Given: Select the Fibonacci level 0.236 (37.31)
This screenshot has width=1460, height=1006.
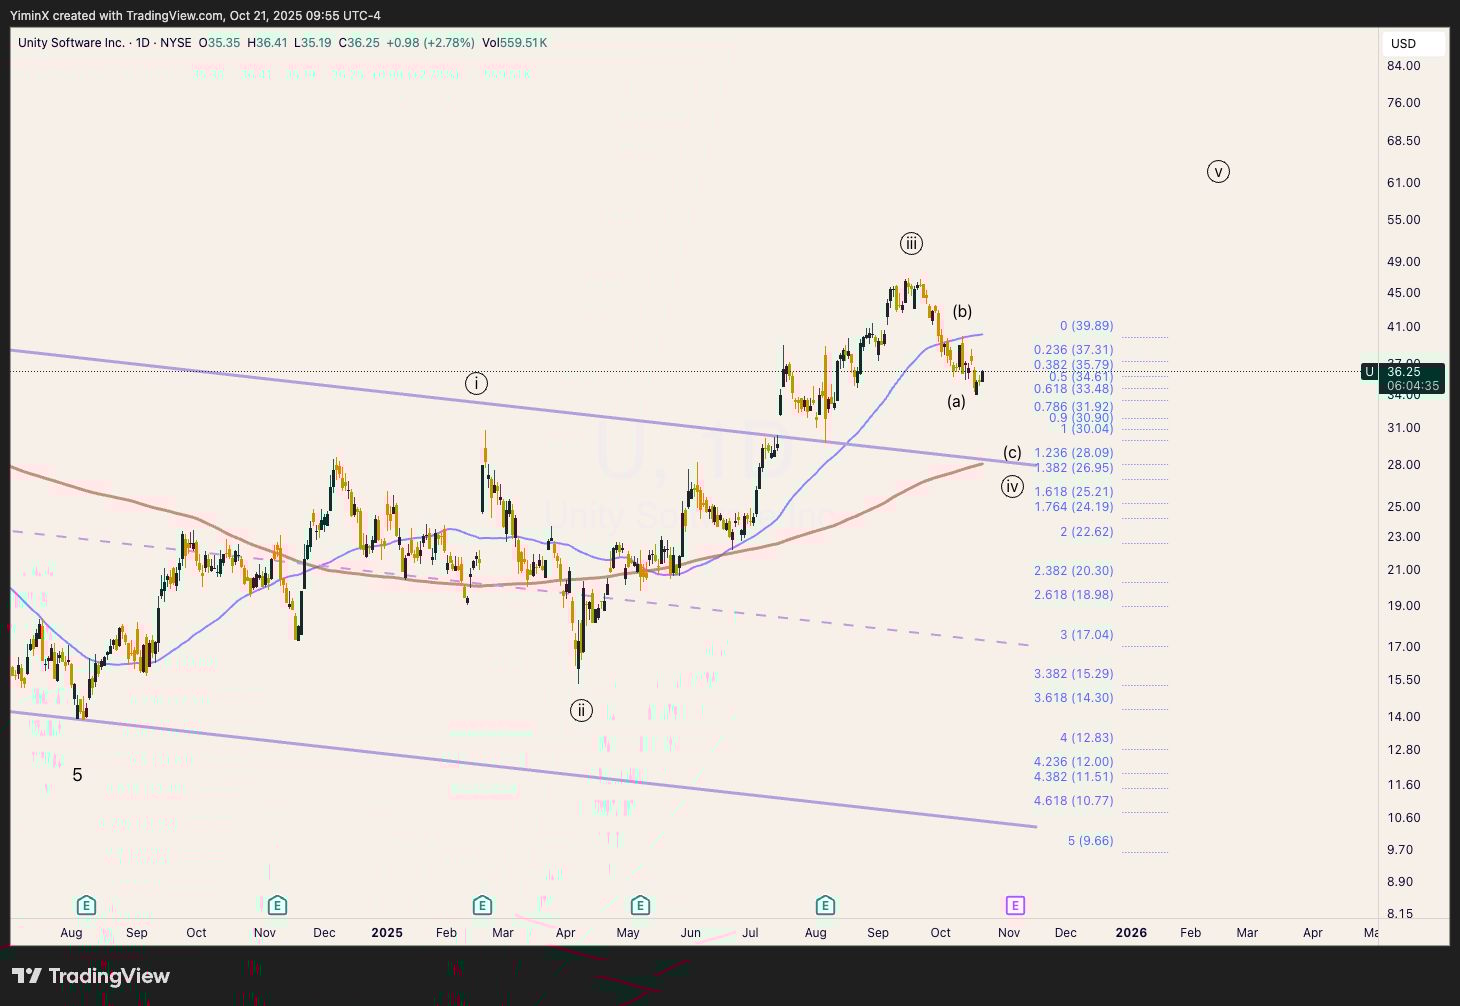Looking at the screenshot, I should (x=1073, y=350).
